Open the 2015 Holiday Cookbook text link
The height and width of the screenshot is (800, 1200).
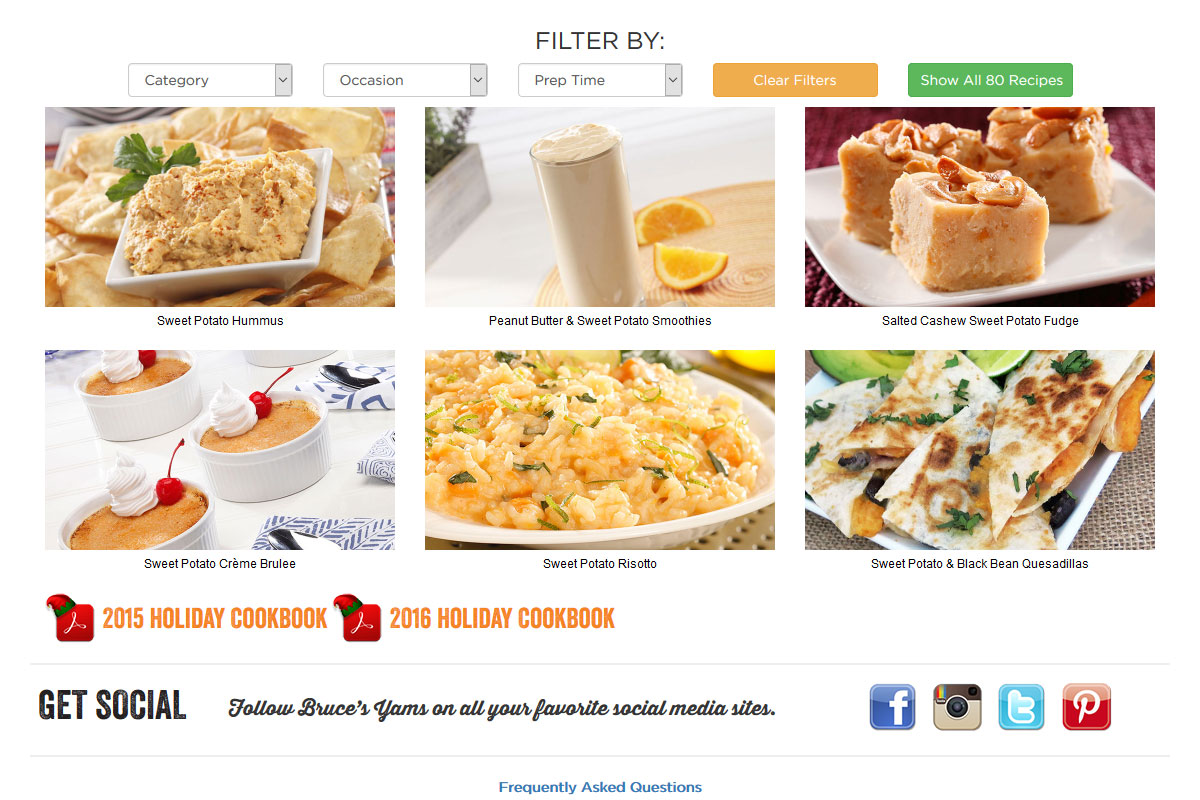click(215, 619)
